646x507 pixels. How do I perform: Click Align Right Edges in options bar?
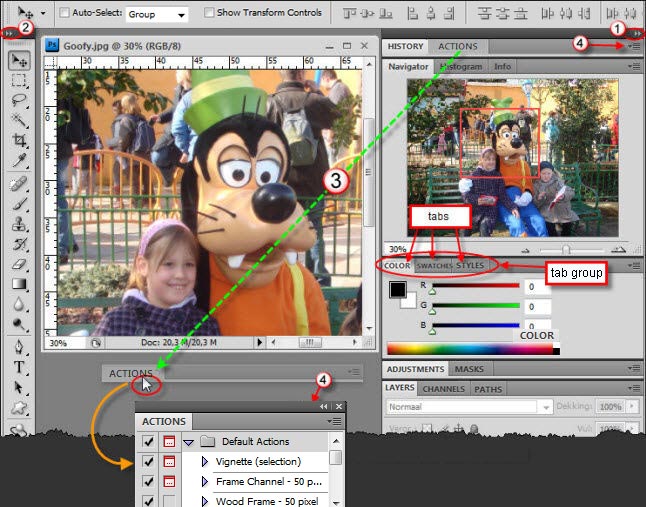point(449,14)
